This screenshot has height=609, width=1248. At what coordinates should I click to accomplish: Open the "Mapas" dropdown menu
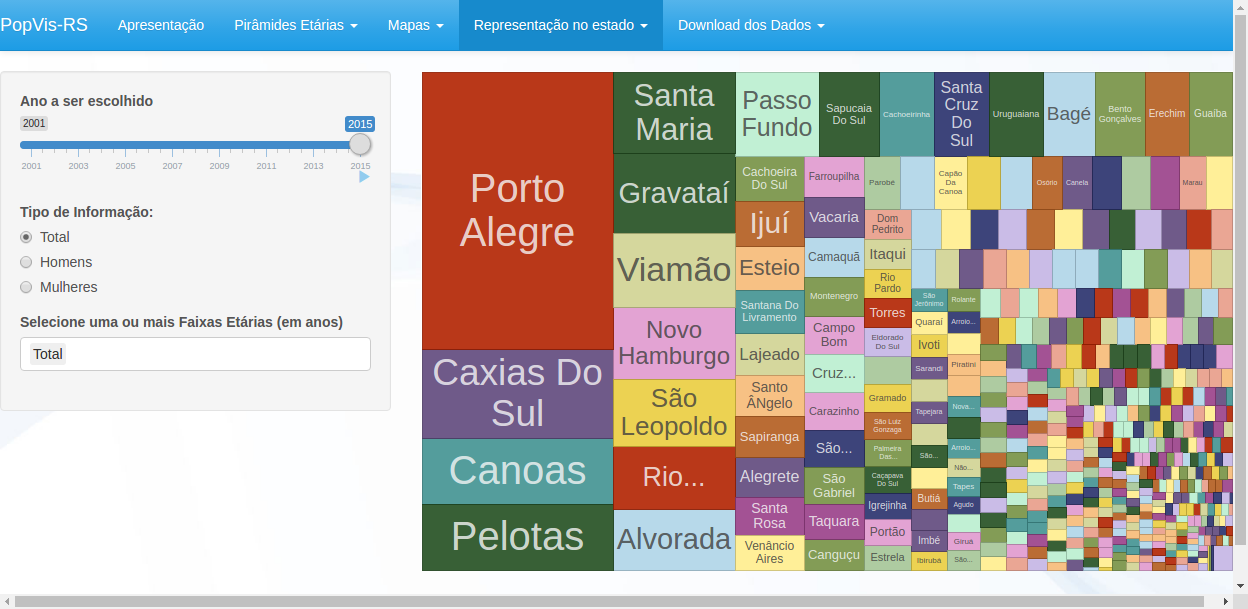tap(415, 25)
